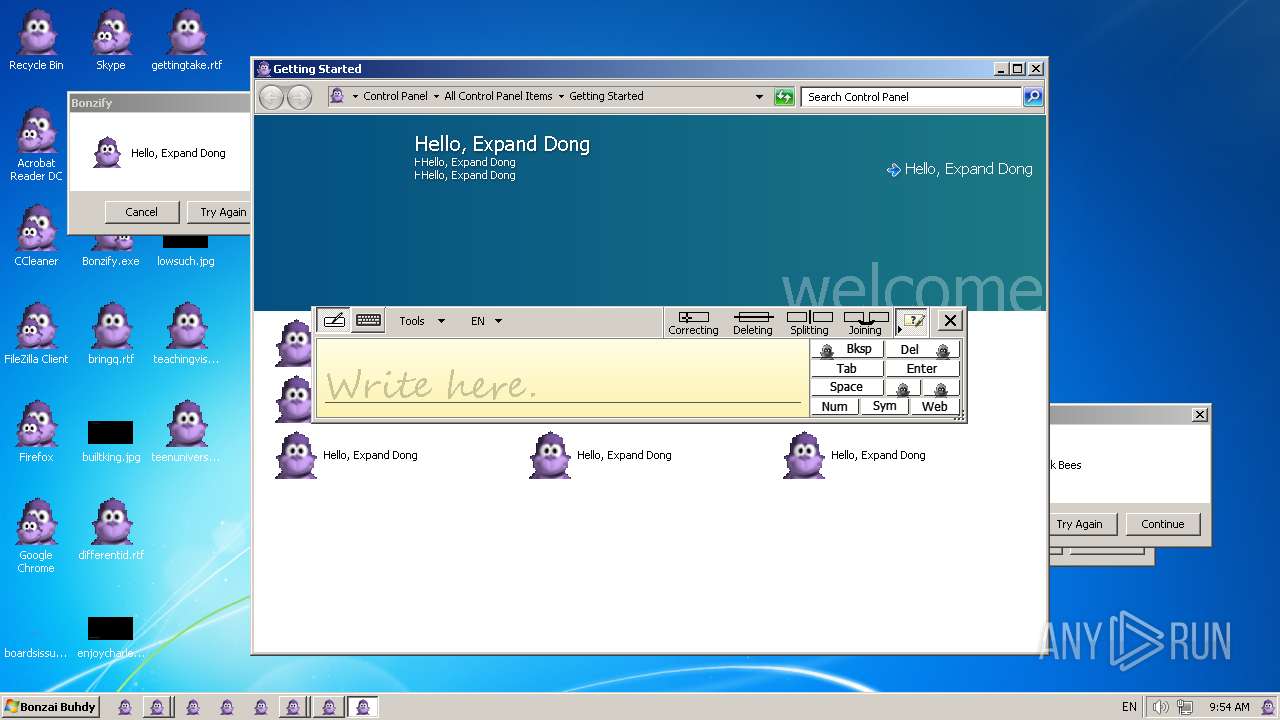Viewport: 1280px width, 720px height.
Task: Select the bringq.rtf desktop file
Action: [x=111, y=335]
